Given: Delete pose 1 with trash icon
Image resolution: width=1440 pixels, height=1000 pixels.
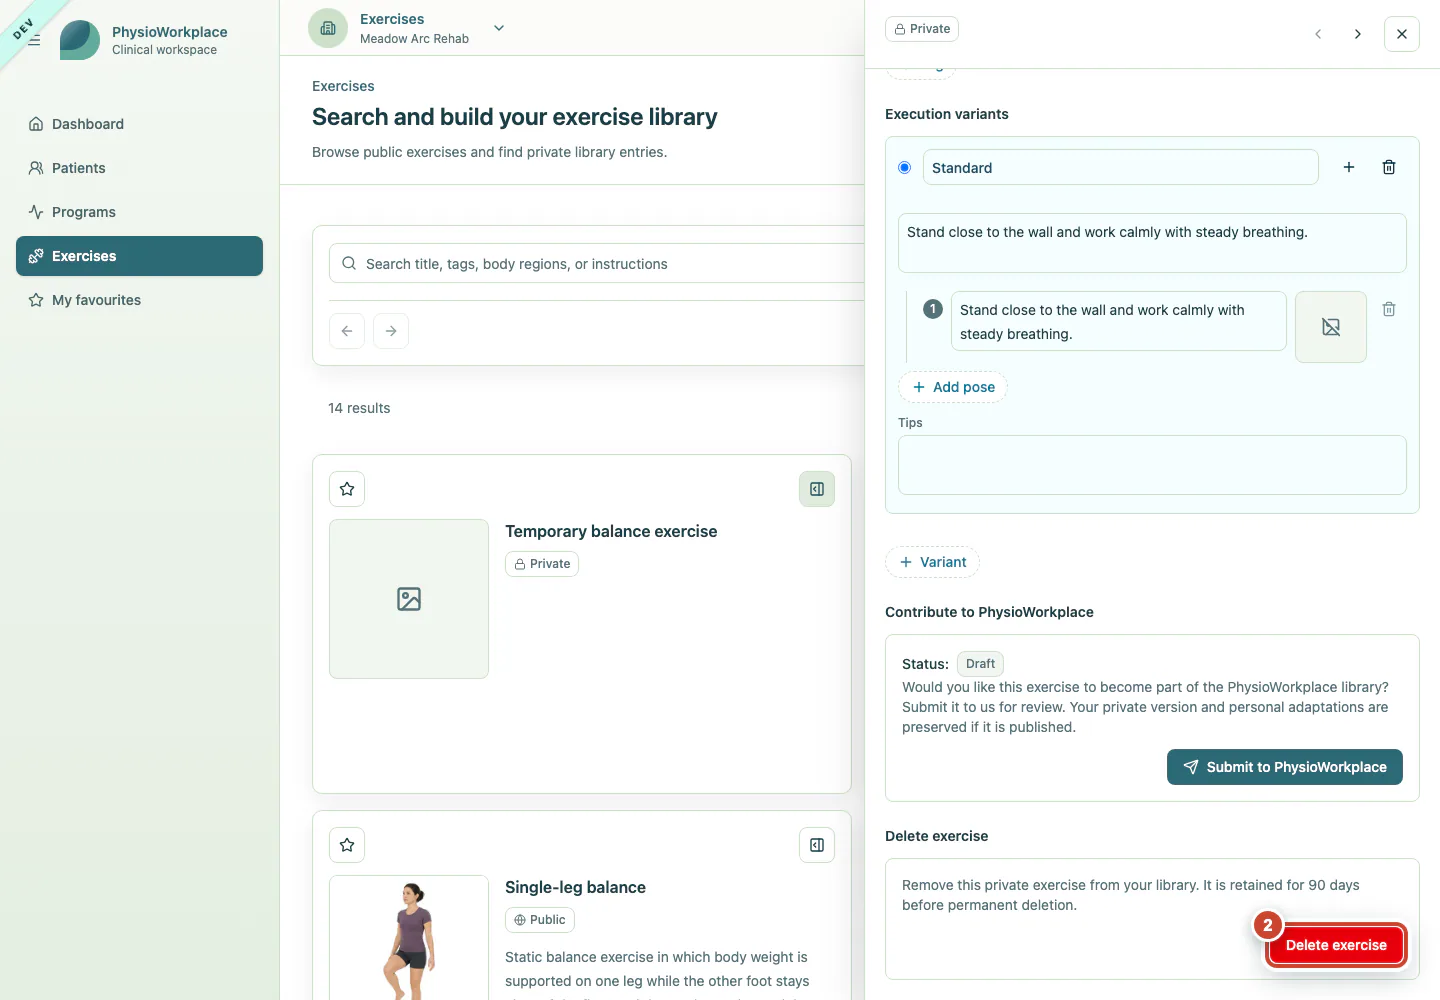Looking at the screenshot, I should [x=1389, y=309].
